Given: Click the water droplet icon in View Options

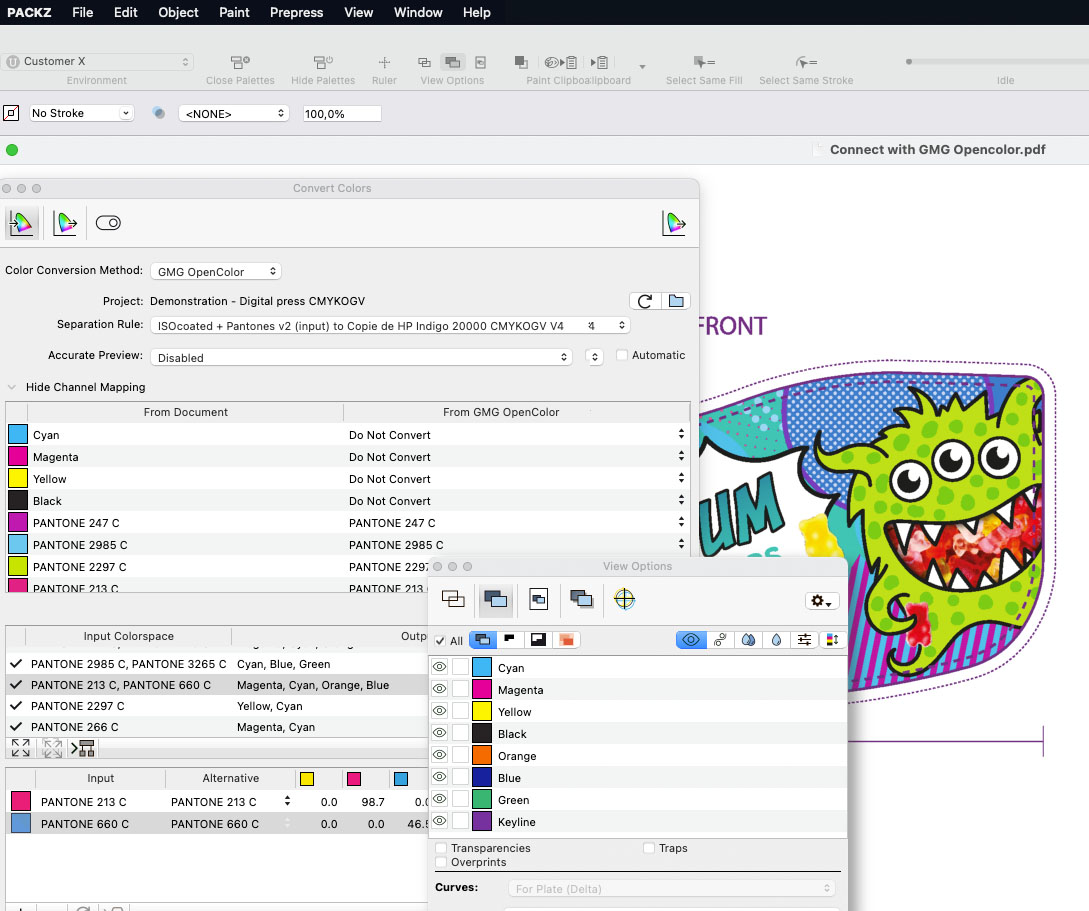Looking at the screenshot, I should [x=776, y=640].
